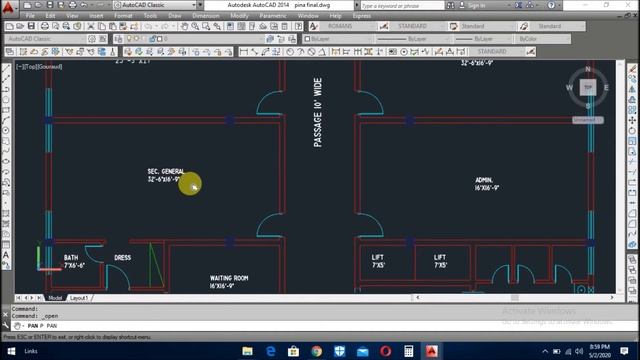This screenshot has width=640, height=360.
Task: Select the Linear Dimension tool
Action: [x=244, y=52]
